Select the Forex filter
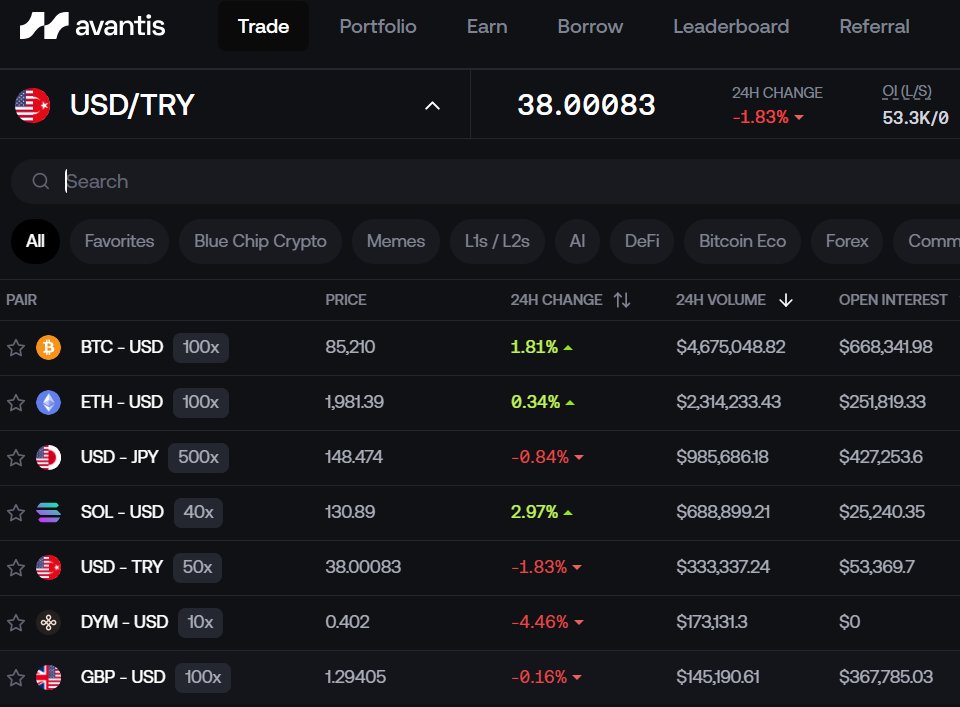 (846, 240)
